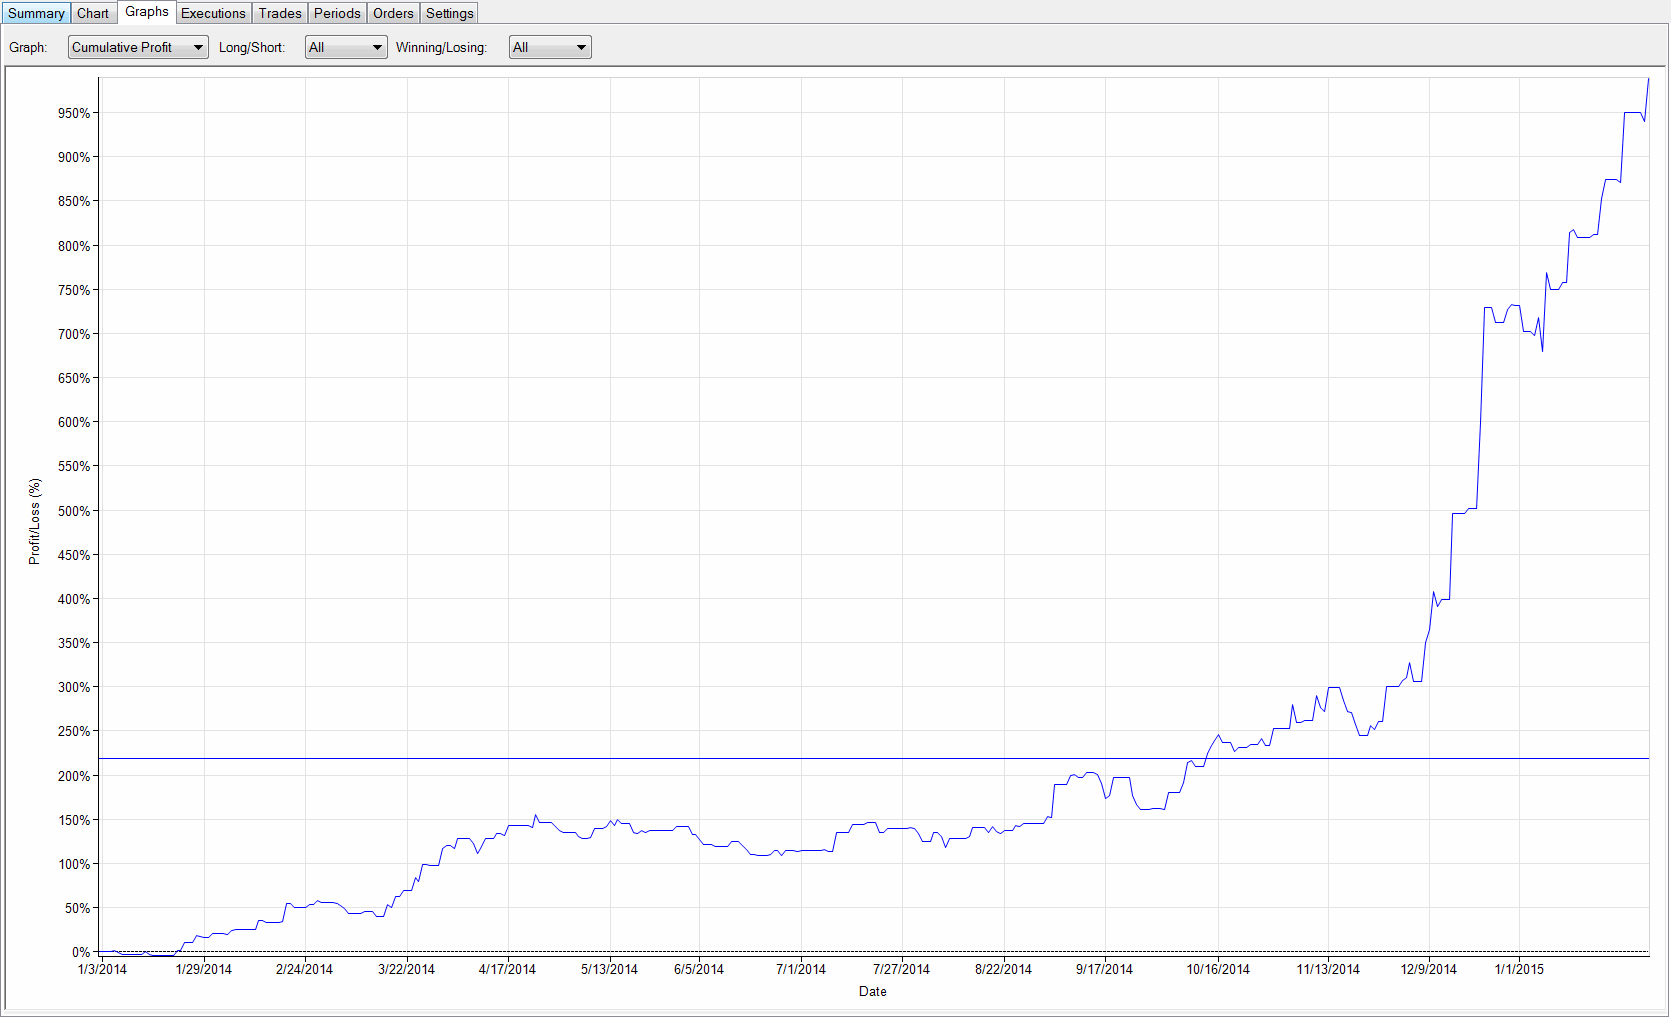Click the Long/Short dropdown arrow
This screenshot has width=1671, height=1018.
(x=377, y=47)
